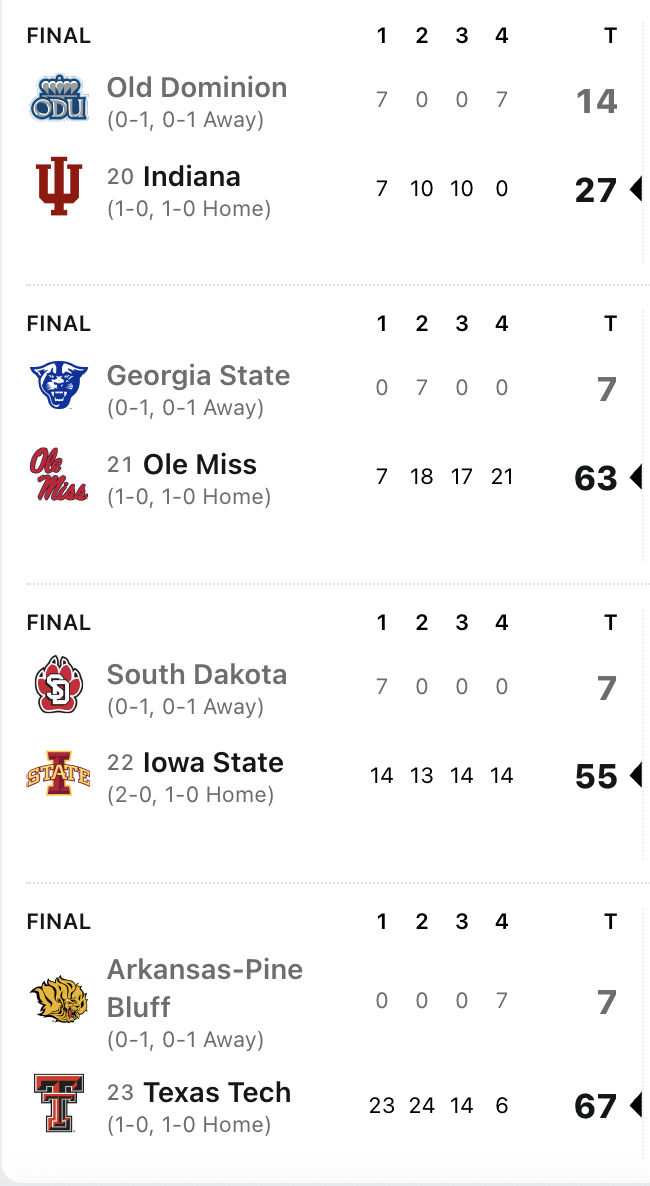The width and height of the screenshot is (650, 1186).
Task: Click the Old Dominion team logo
Action: tap(59, 100)
